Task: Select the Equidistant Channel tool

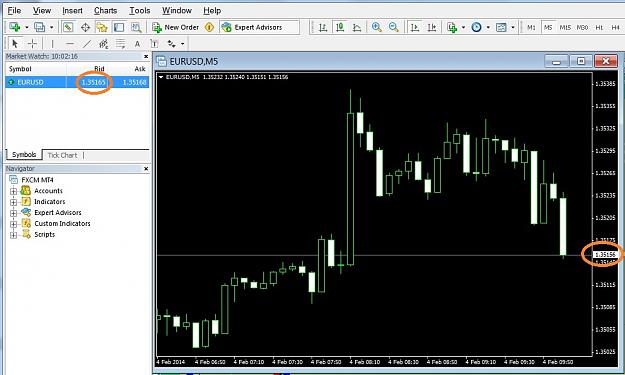Action: [x=104, y=43]
